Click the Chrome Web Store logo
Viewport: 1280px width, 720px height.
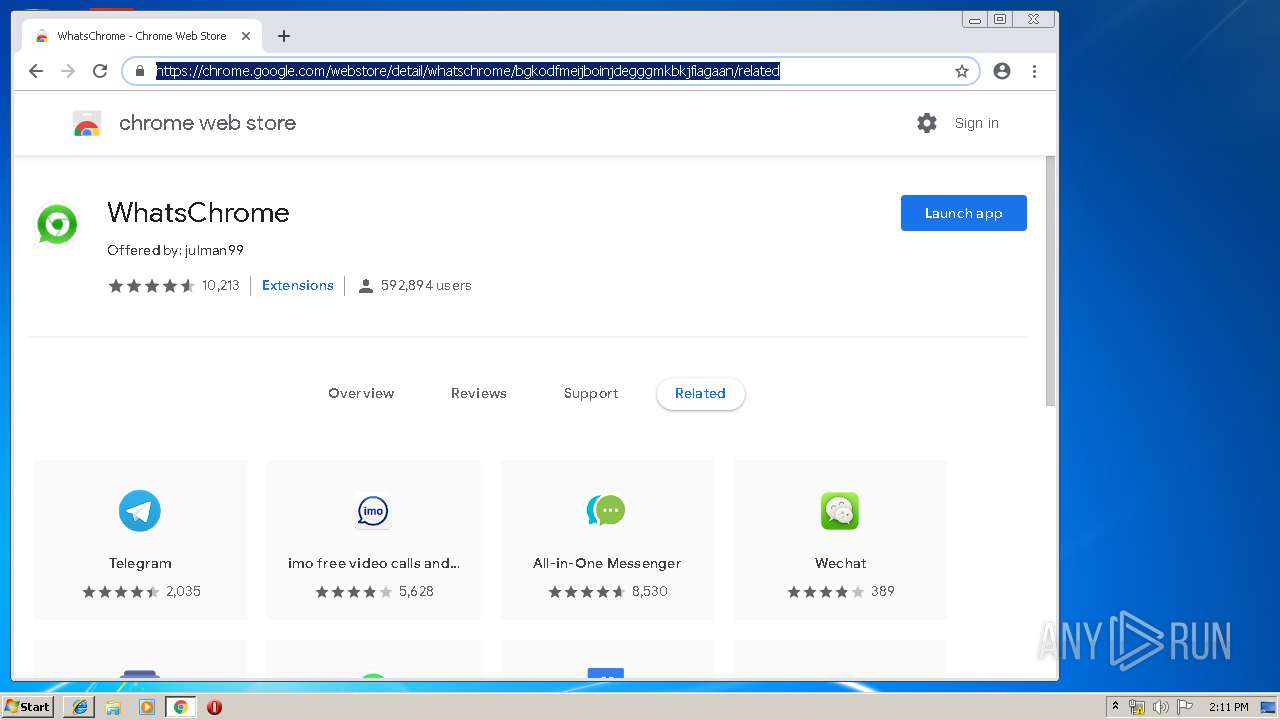(87, 124)
